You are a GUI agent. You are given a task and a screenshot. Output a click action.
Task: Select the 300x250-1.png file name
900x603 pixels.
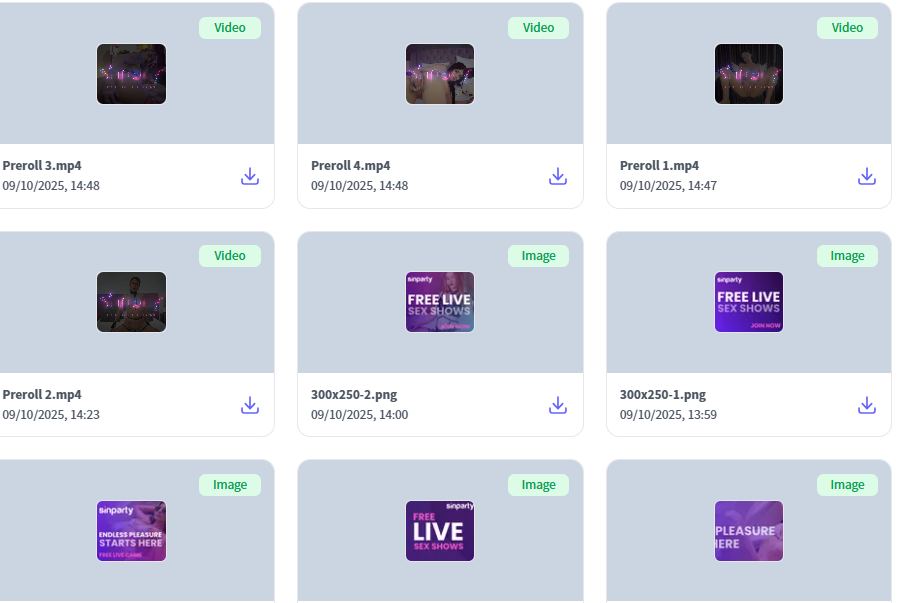click(663, 395)
